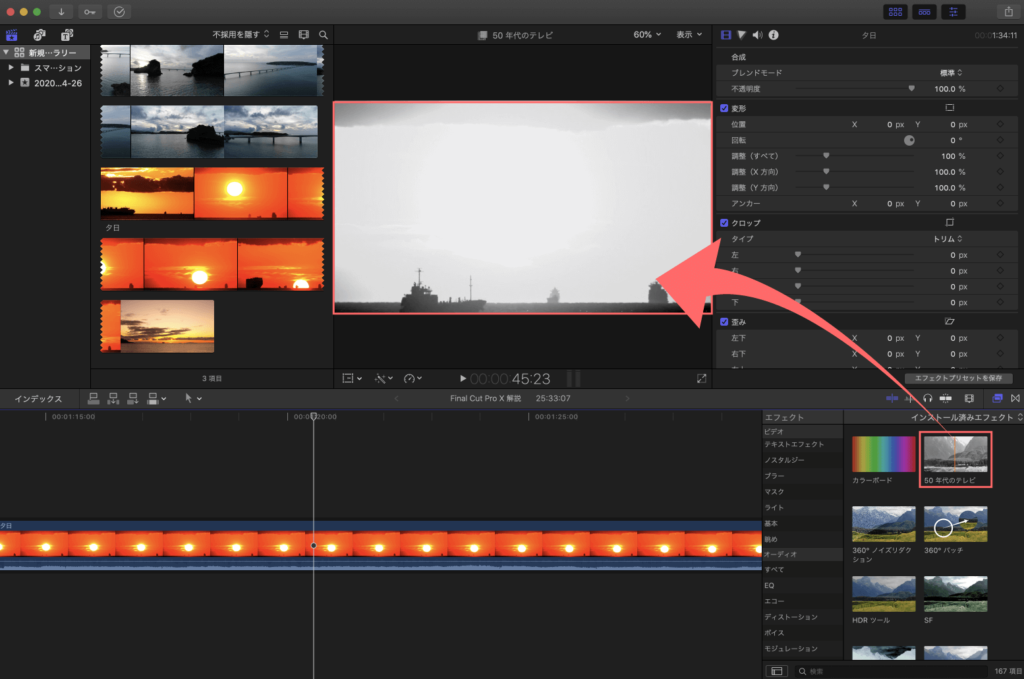The height and width of the screenshot is (679, 1024).
Task: Click the insert clip edit icon
Action: (x=113, y=398)
